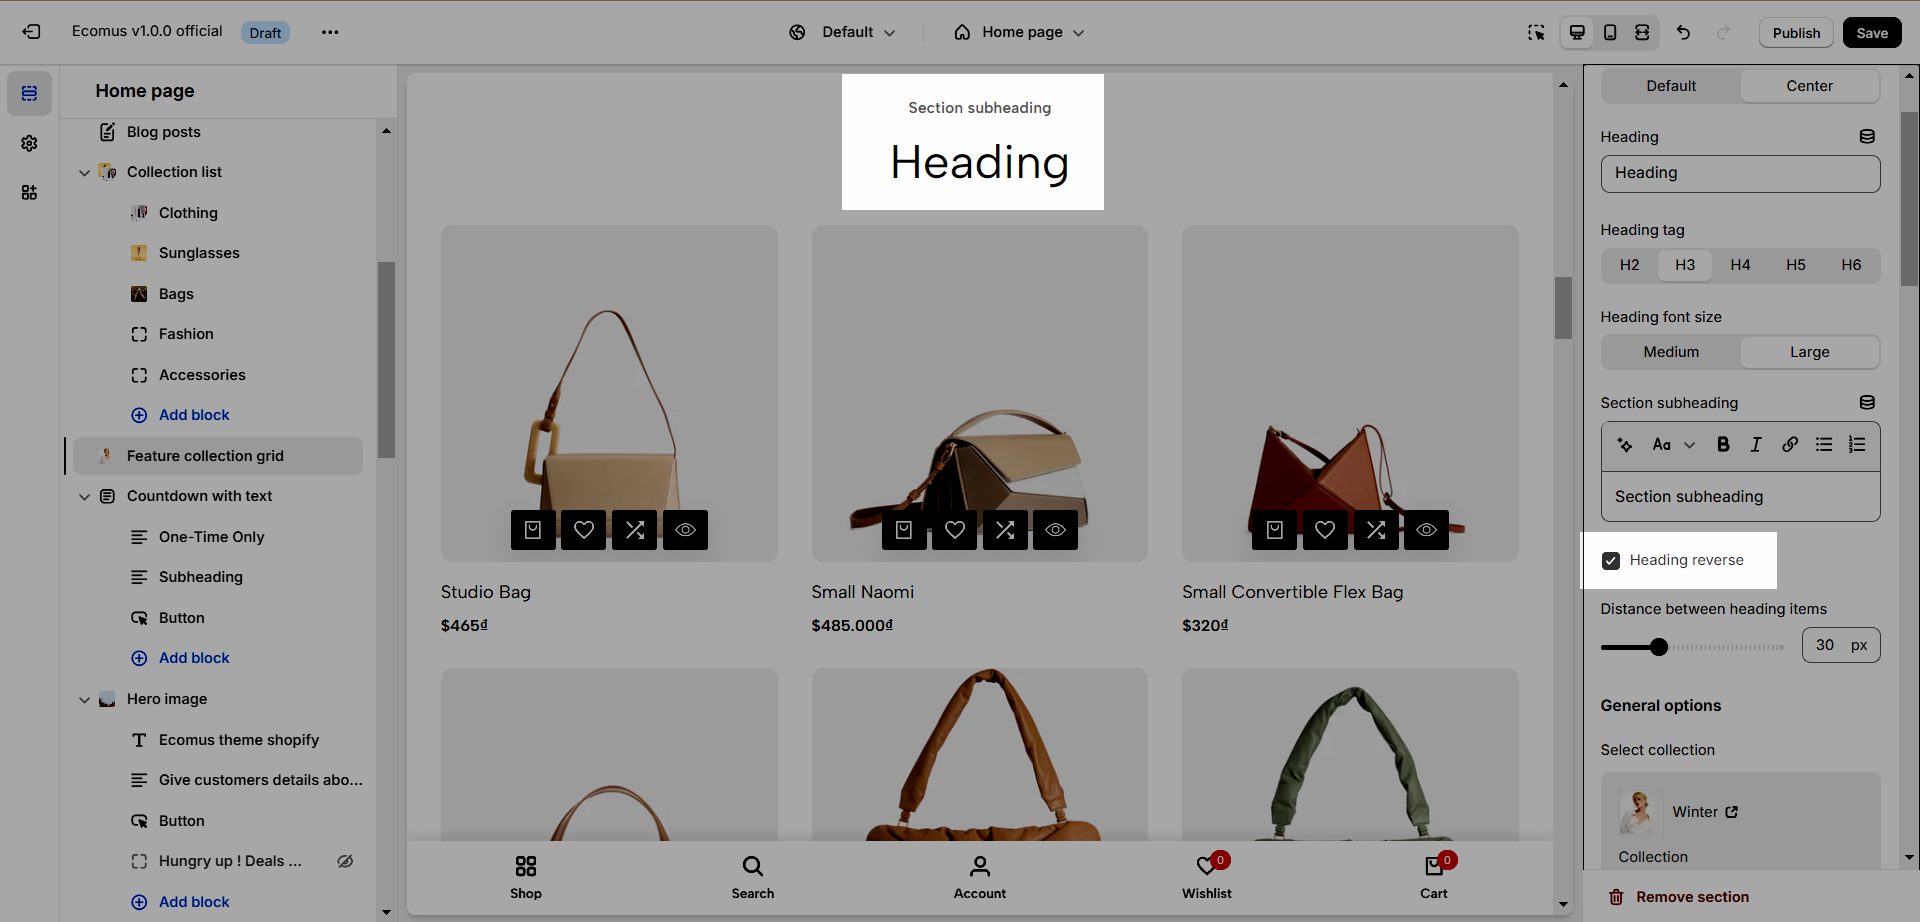Set heading tag to H5

coord(1796,265)
